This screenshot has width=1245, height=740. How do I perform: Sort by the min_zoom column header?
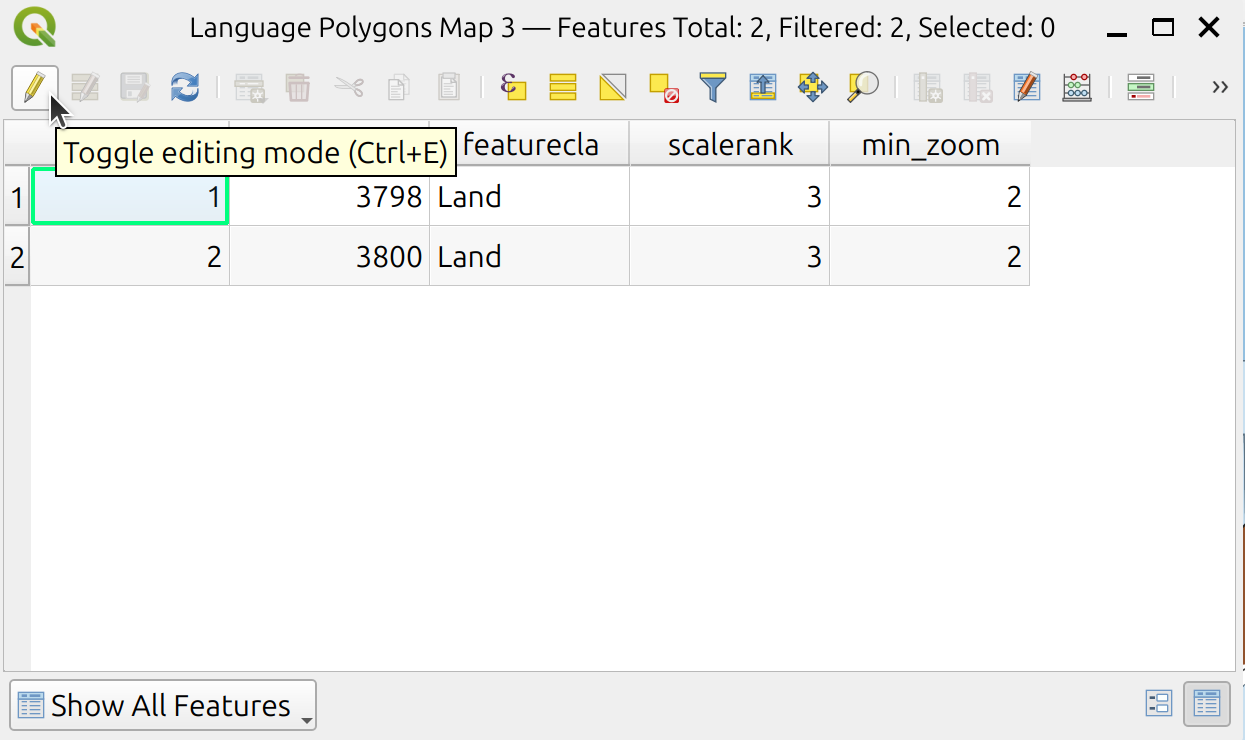click(929, 144)
